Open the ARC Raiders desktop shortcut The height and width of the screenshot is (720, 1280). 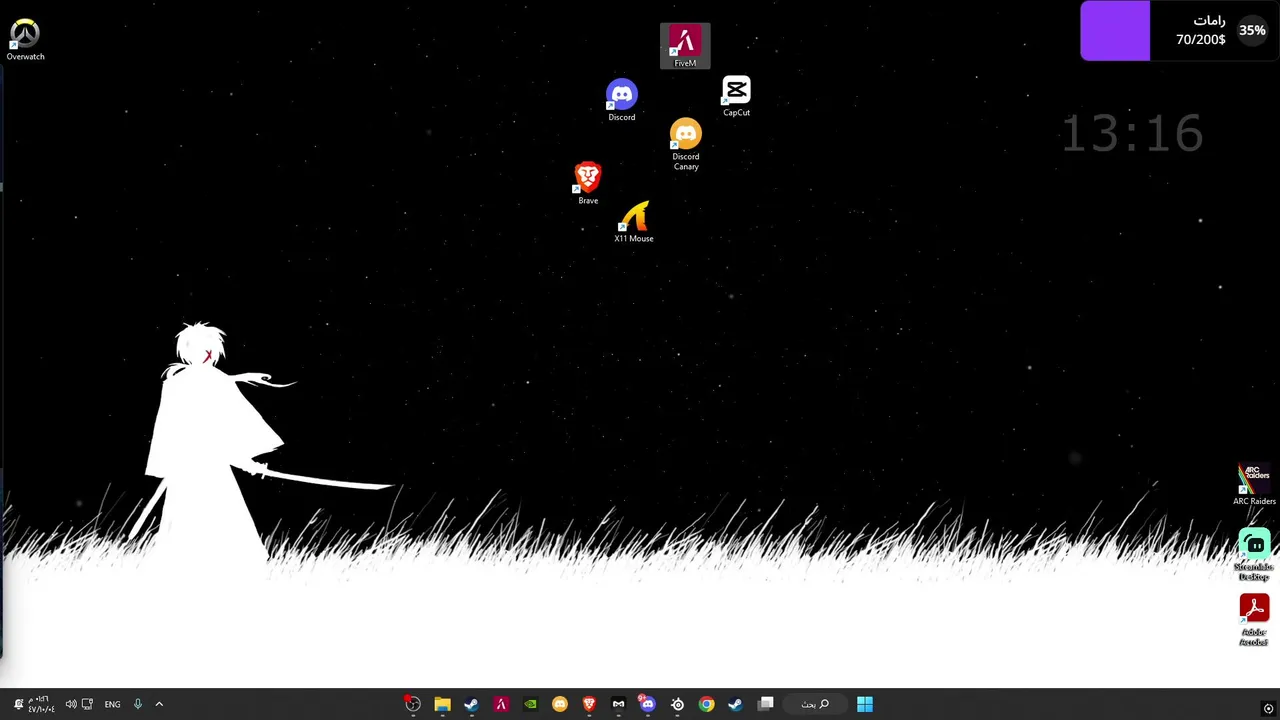pos(1254,485)
